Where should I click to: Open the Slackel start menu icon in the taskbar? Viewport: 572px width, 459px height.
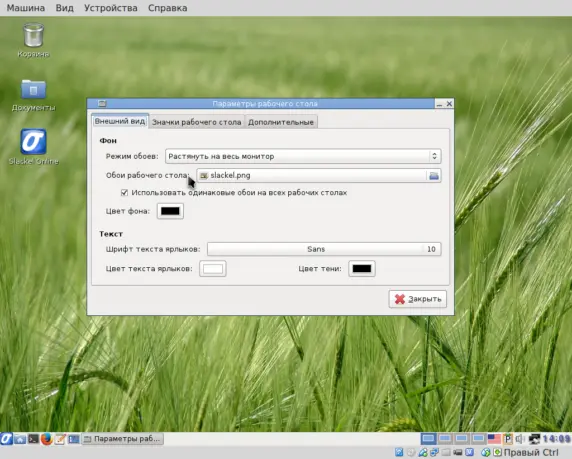[6, 439]
